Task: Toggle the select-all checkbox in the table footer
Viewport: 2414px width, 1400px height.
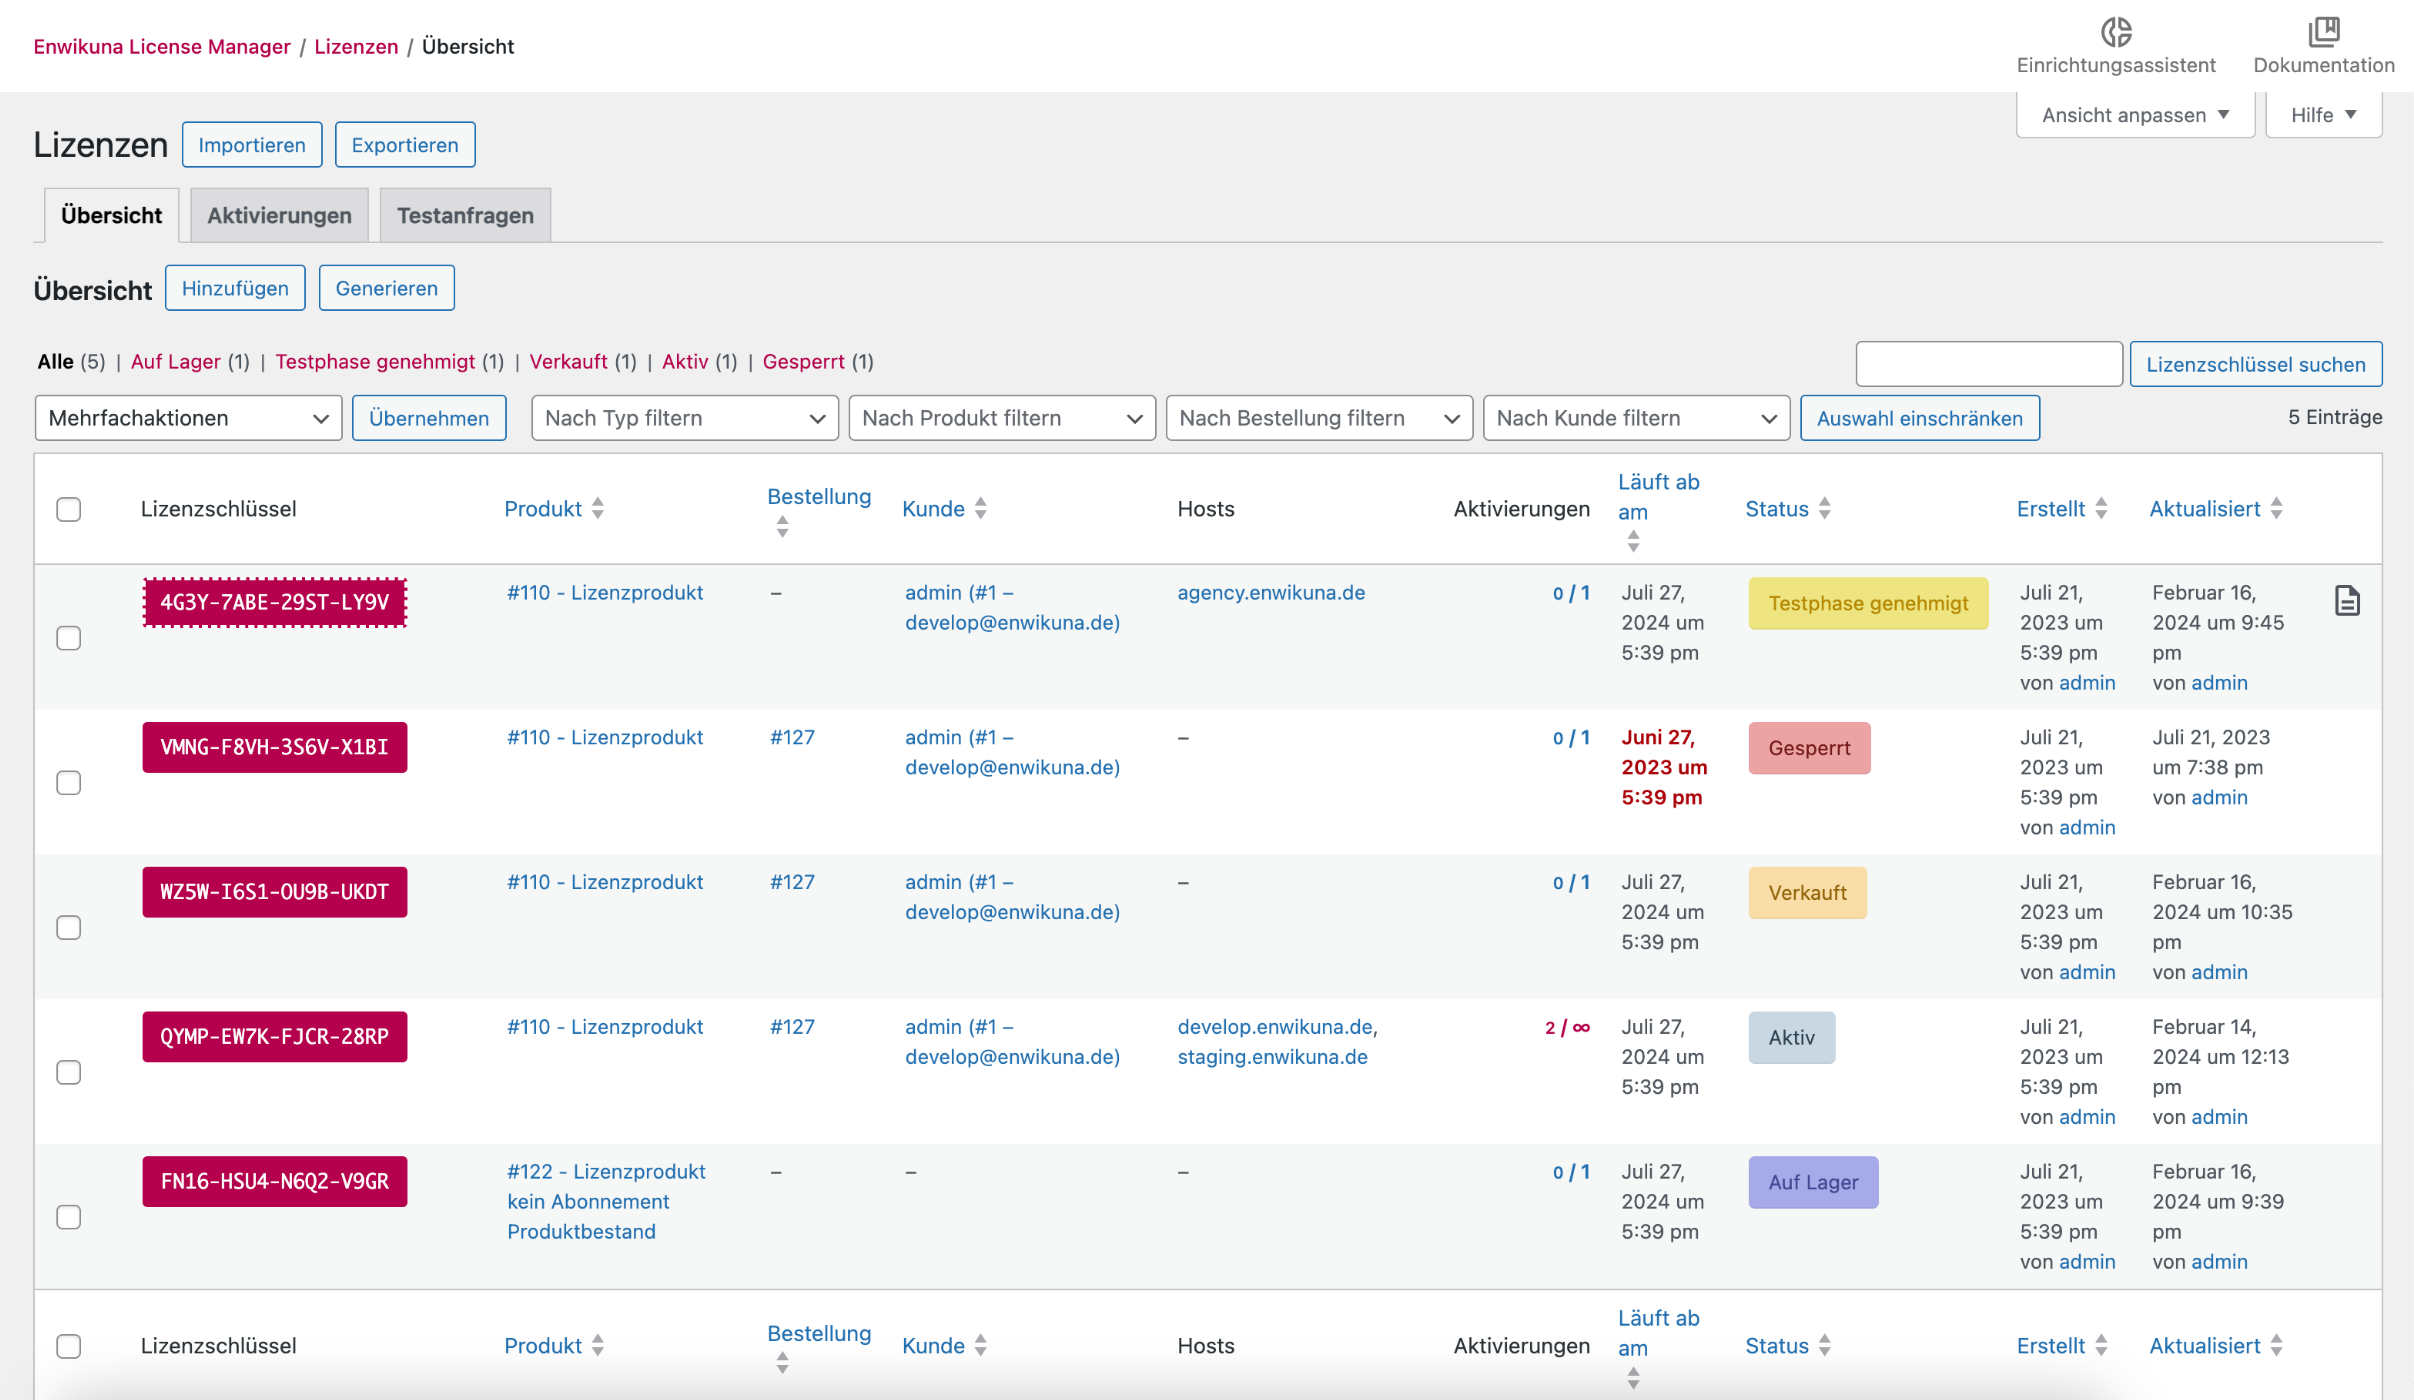Action: (68, 1346)
